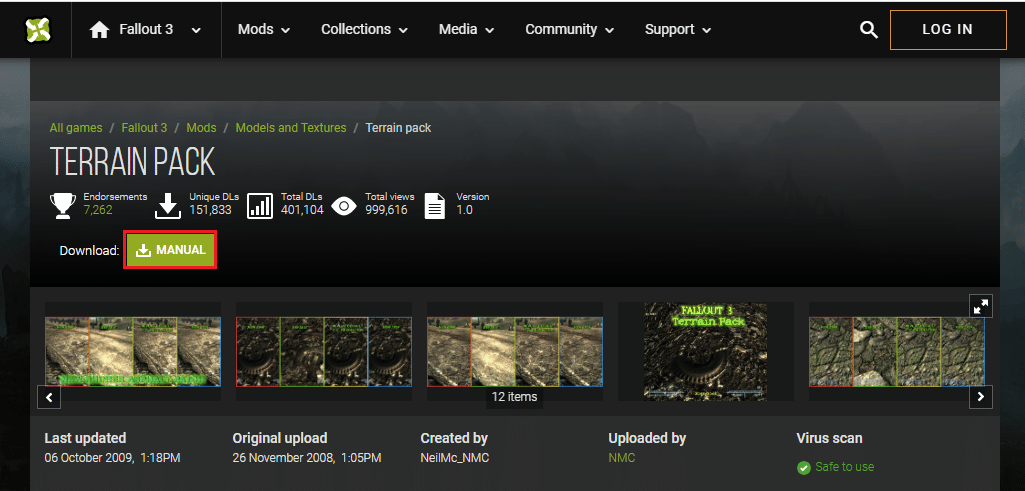Click the 151,833 unique downloads value
This screenshot has height=491, width=1025.
pyautogui.click(x=210, y=210)
